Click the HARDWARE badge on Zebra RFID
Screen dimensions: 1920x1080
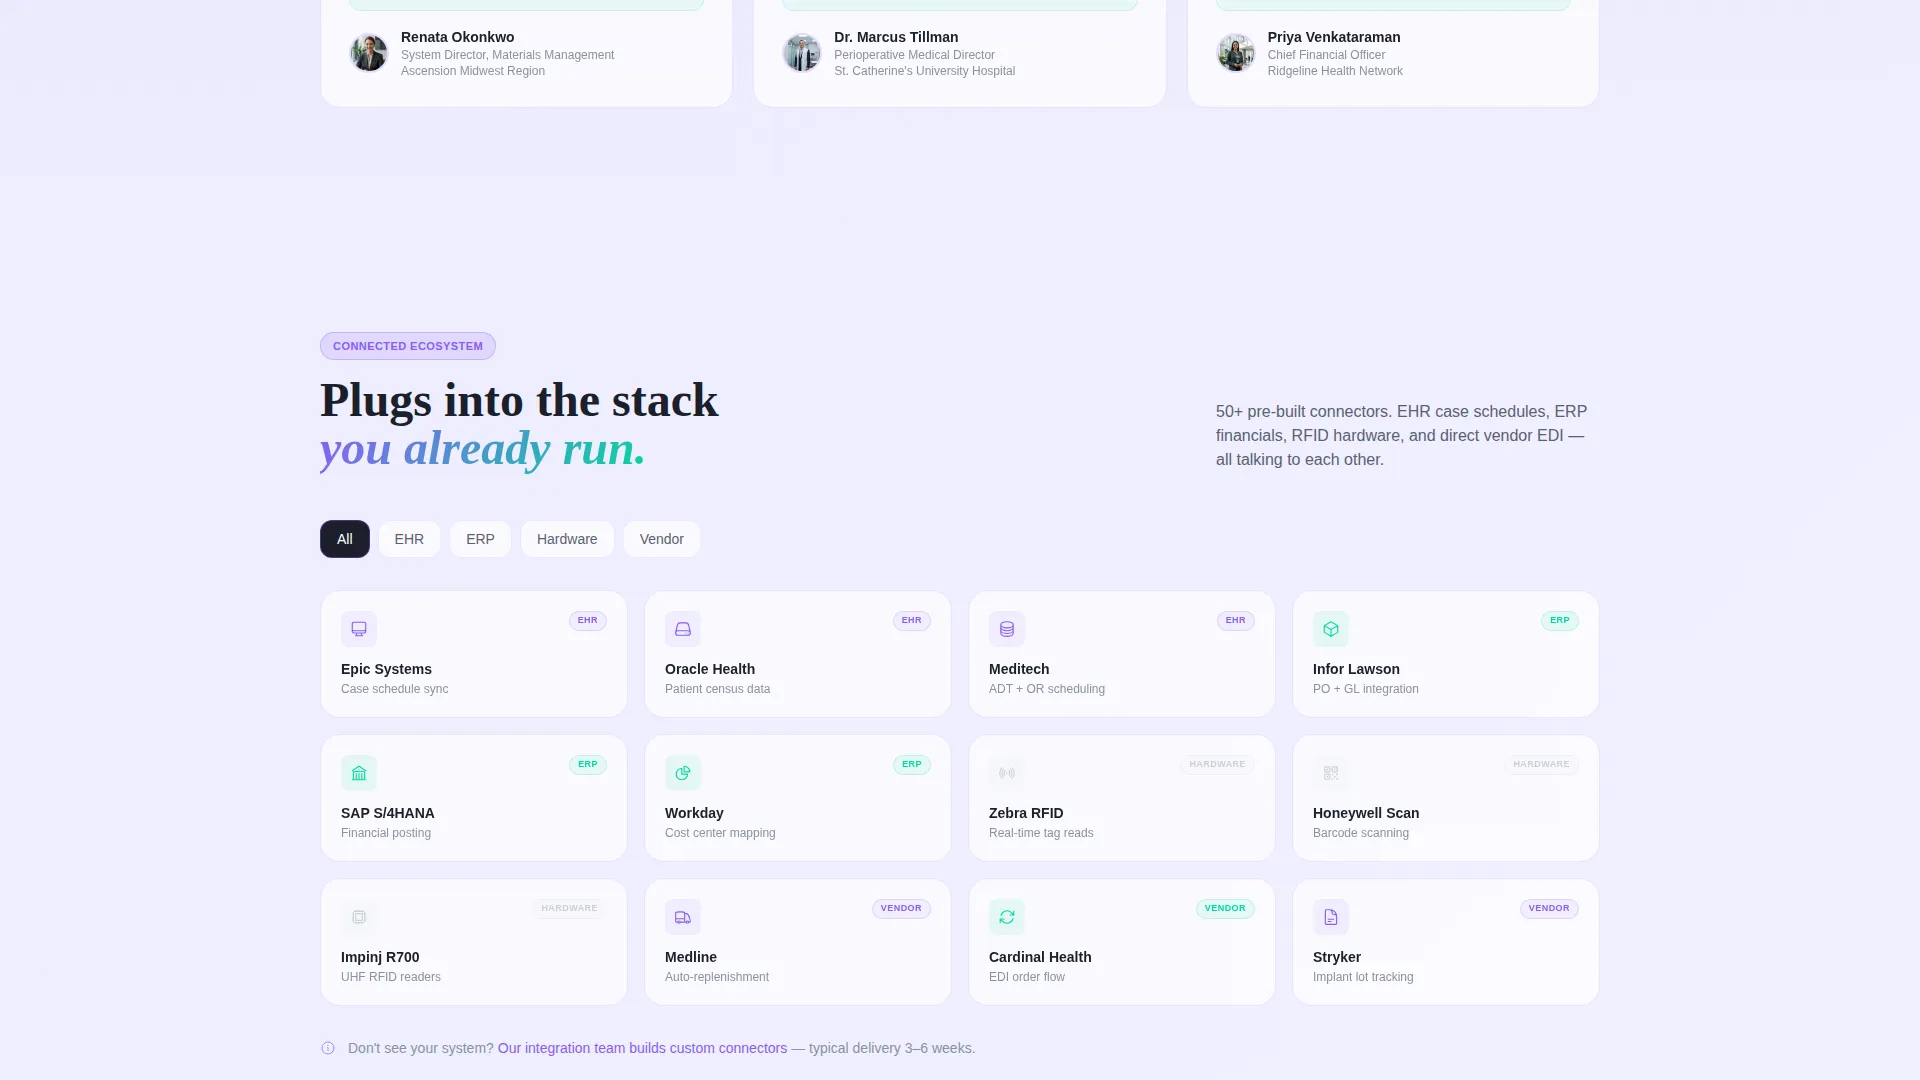(x=1217, y=764)
